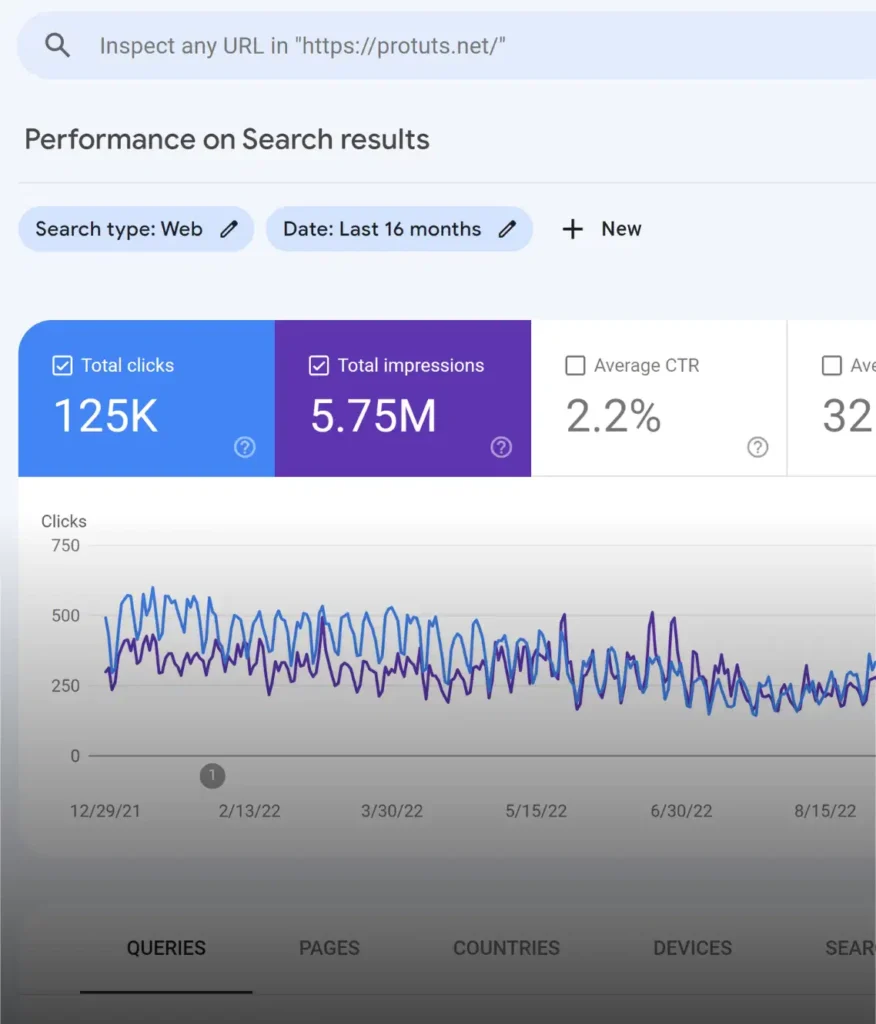Edit Search type filter pencil icon
The width and height of the screenshot is (876, 1024).
pos(229,229)
